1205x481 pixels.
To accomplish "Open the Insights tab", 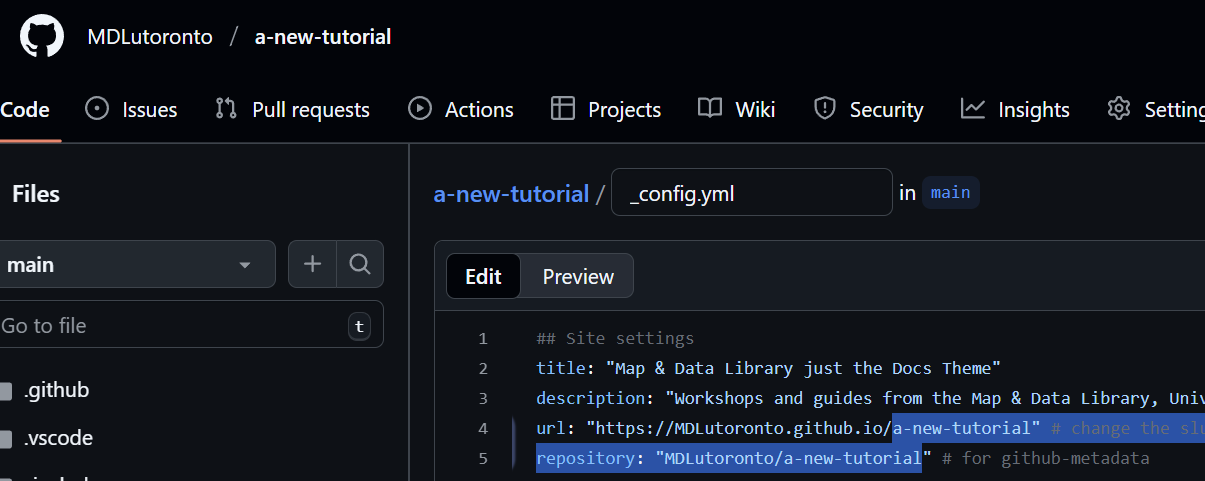I will [x=1015, y=109].
